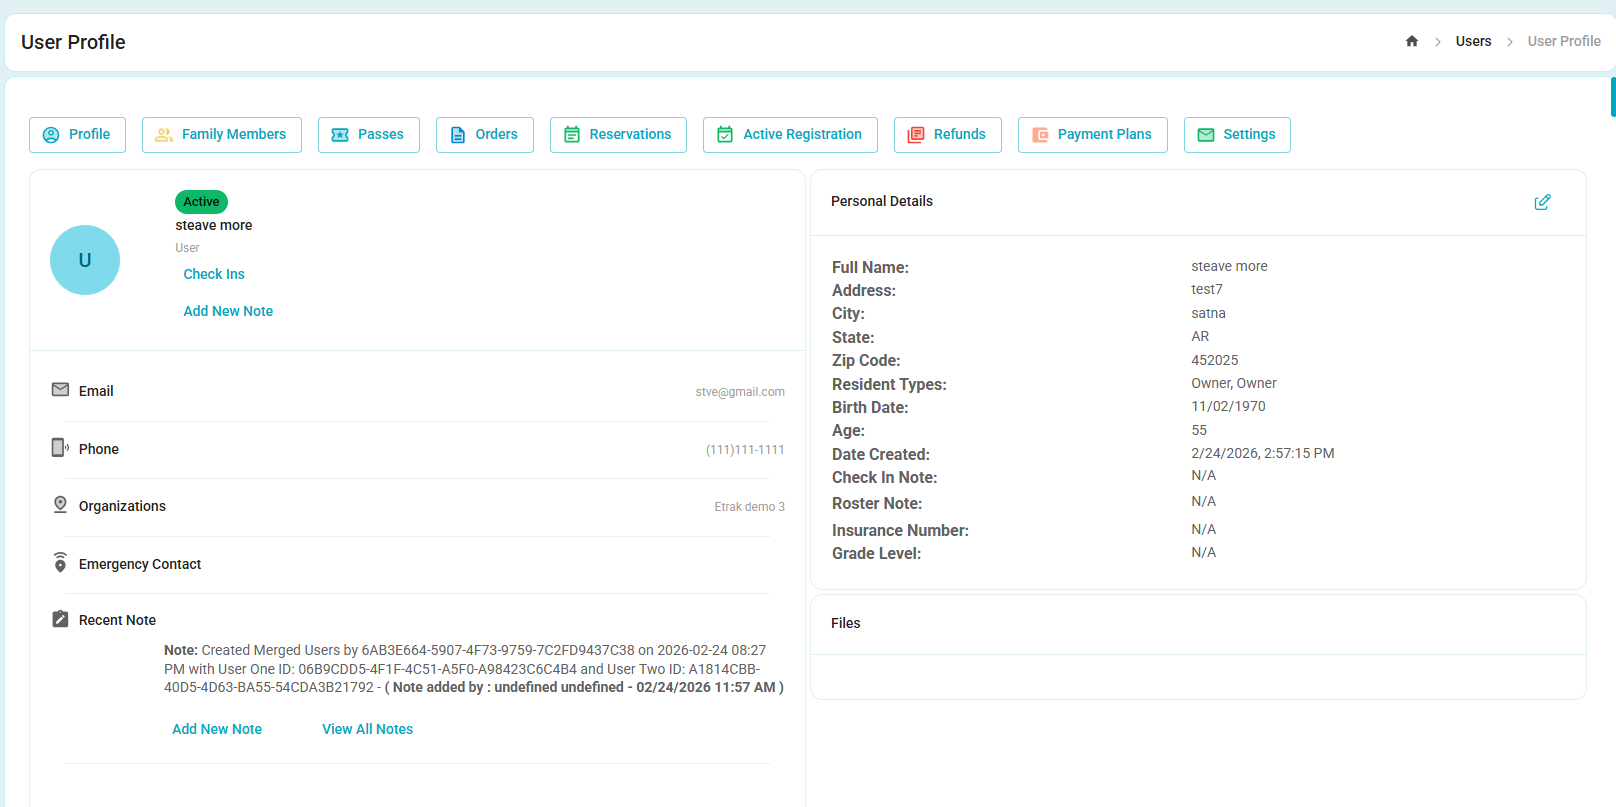The height and width of the screenshot is (807, 1616).
Task: Click address value test7
Action: [1207, 289]
